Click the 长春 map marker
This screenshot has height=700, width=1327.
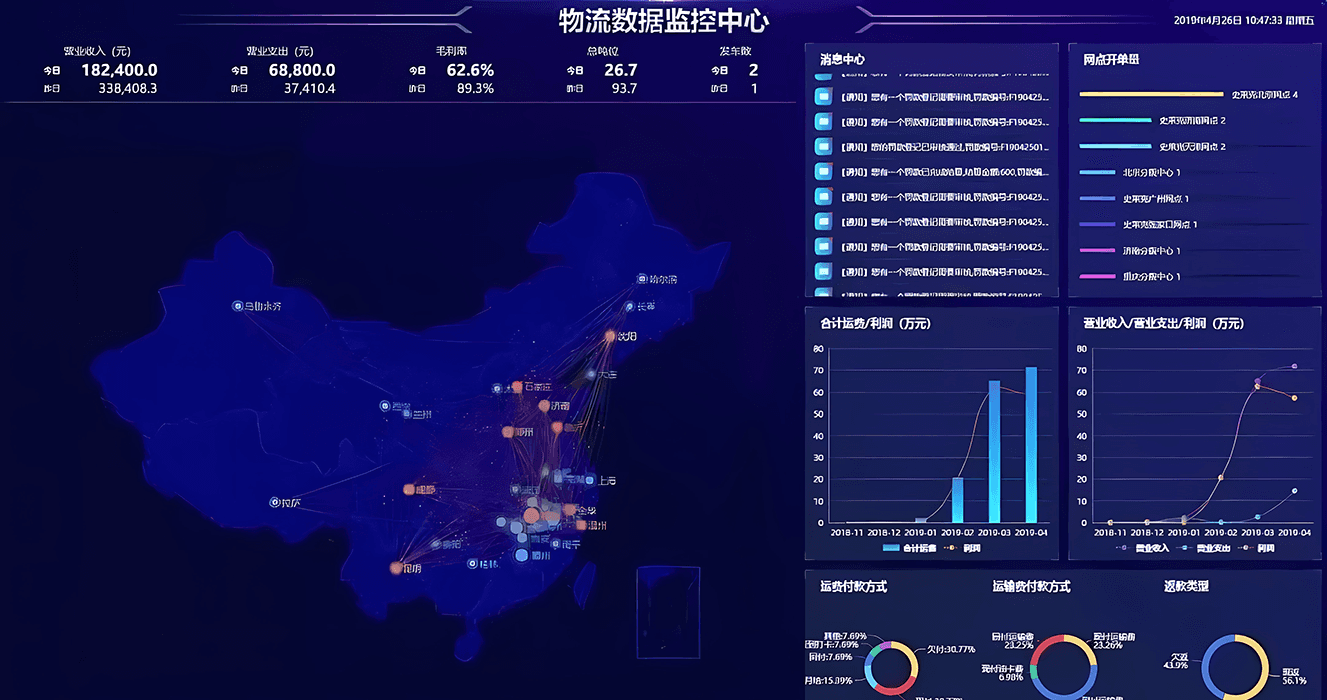629,307
